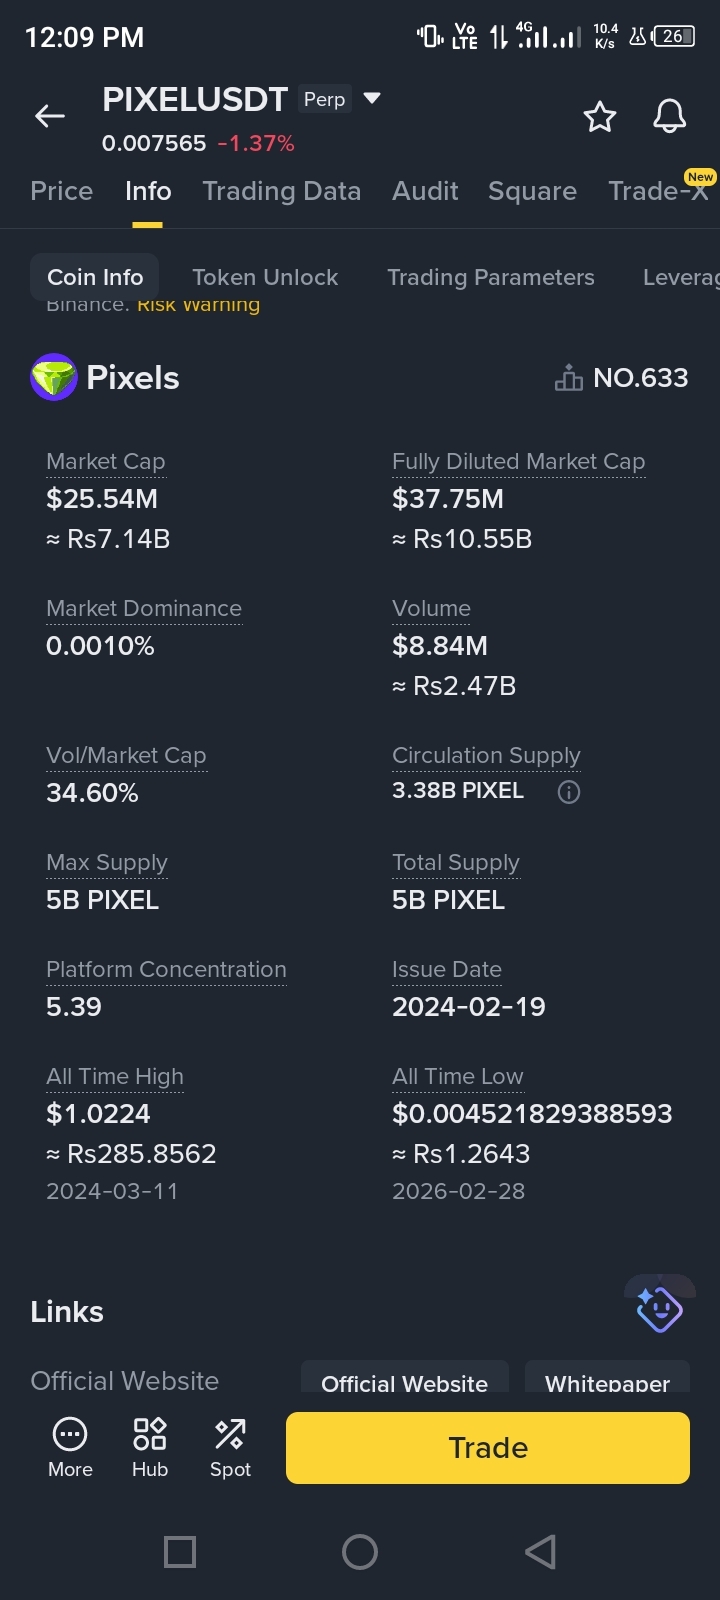Select the Trading Parameters sub-tab
Screen dimensions: 720x1600
click(490, 277)
